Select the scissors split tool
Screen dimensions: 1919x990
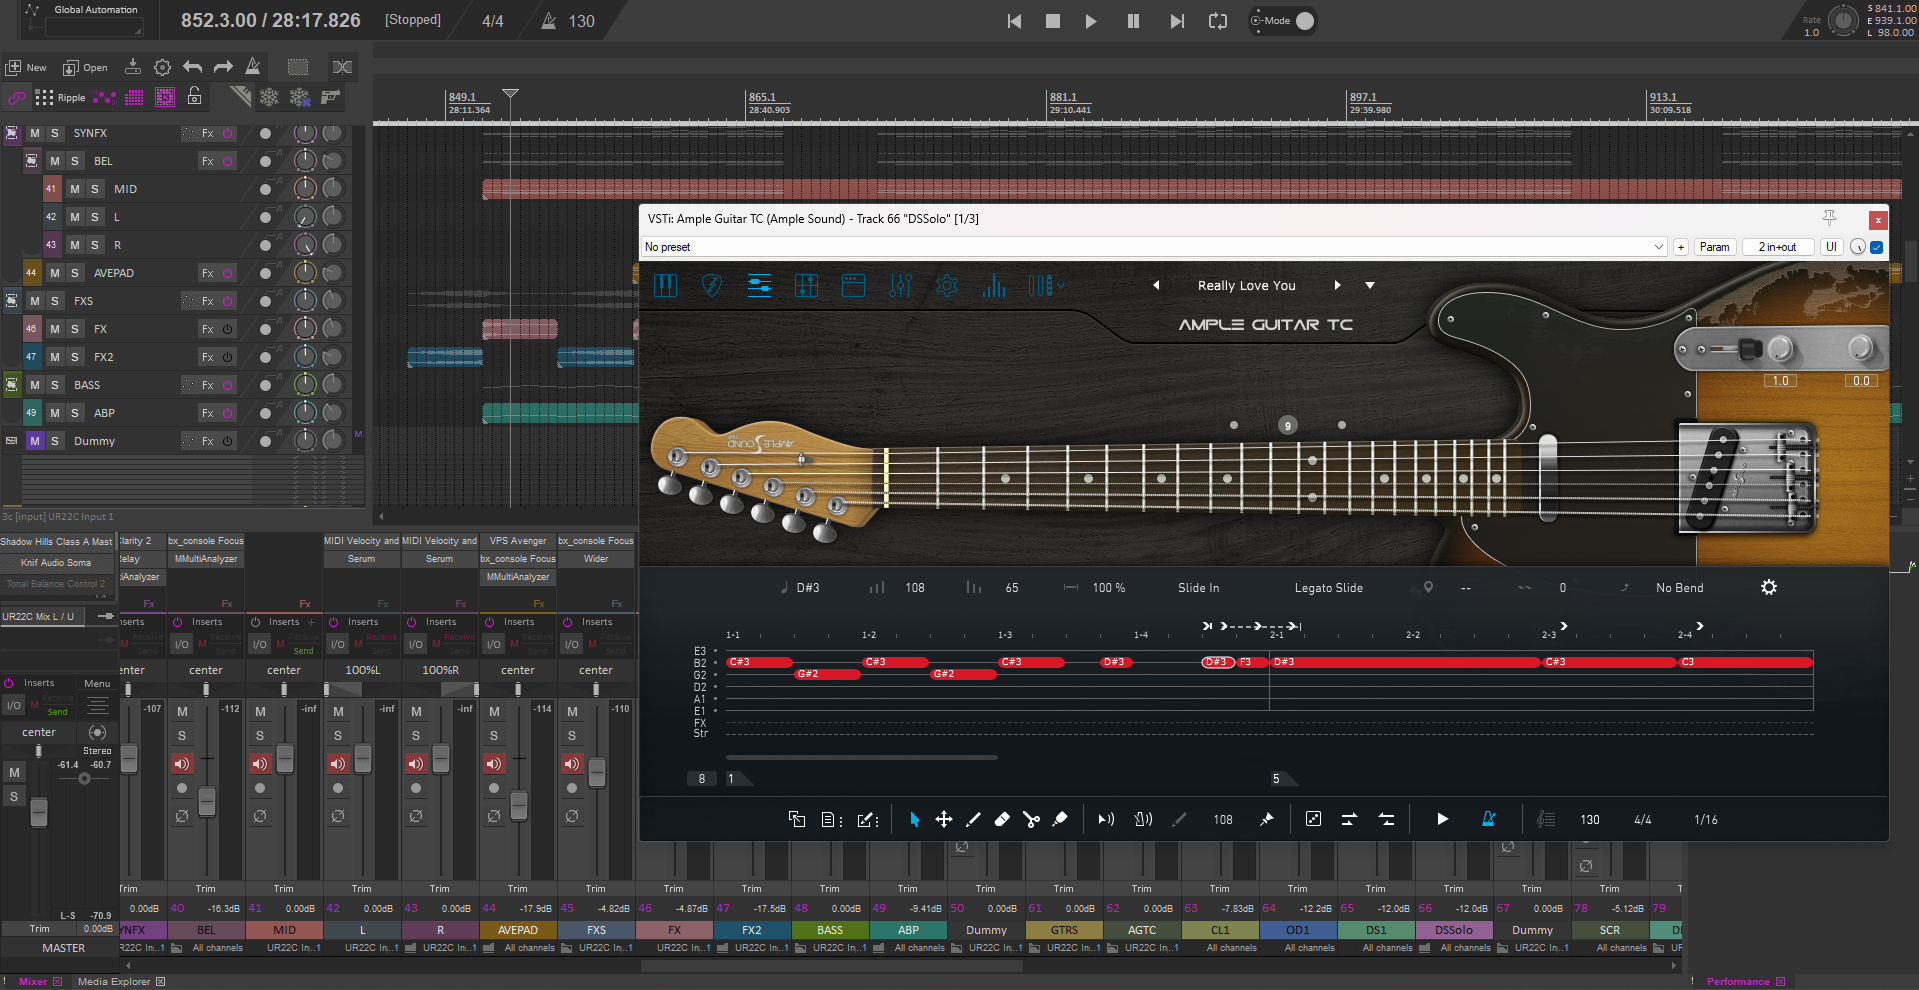1031,819
